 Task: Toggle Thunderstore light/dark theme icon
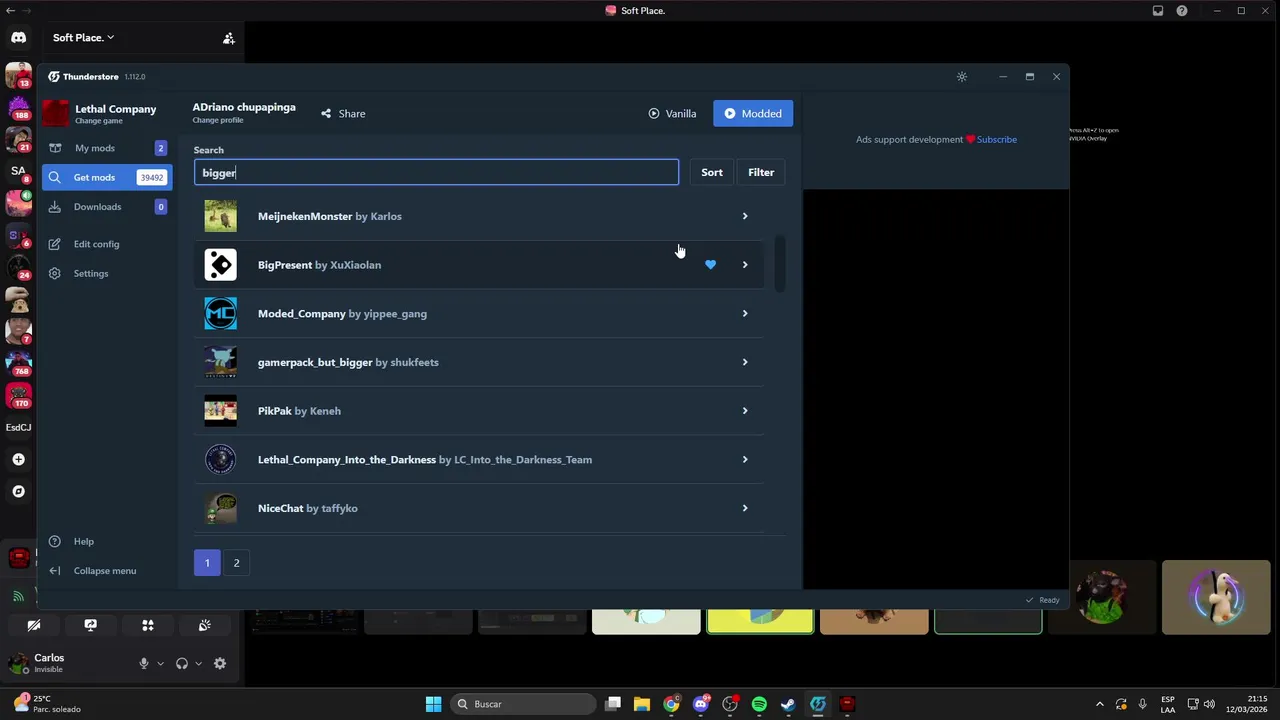coord(962,77)
